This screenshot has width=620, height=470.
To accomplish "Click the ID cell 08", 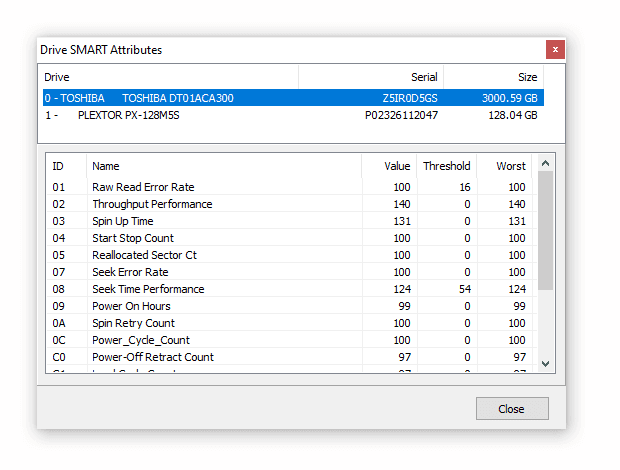I will tap(59, 289).
